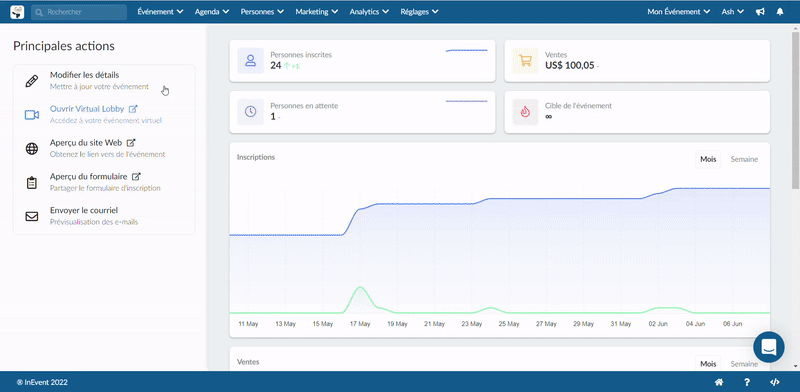Open announcements via the megaphone icon
800x392 pixels.
(x=760, y=12)
